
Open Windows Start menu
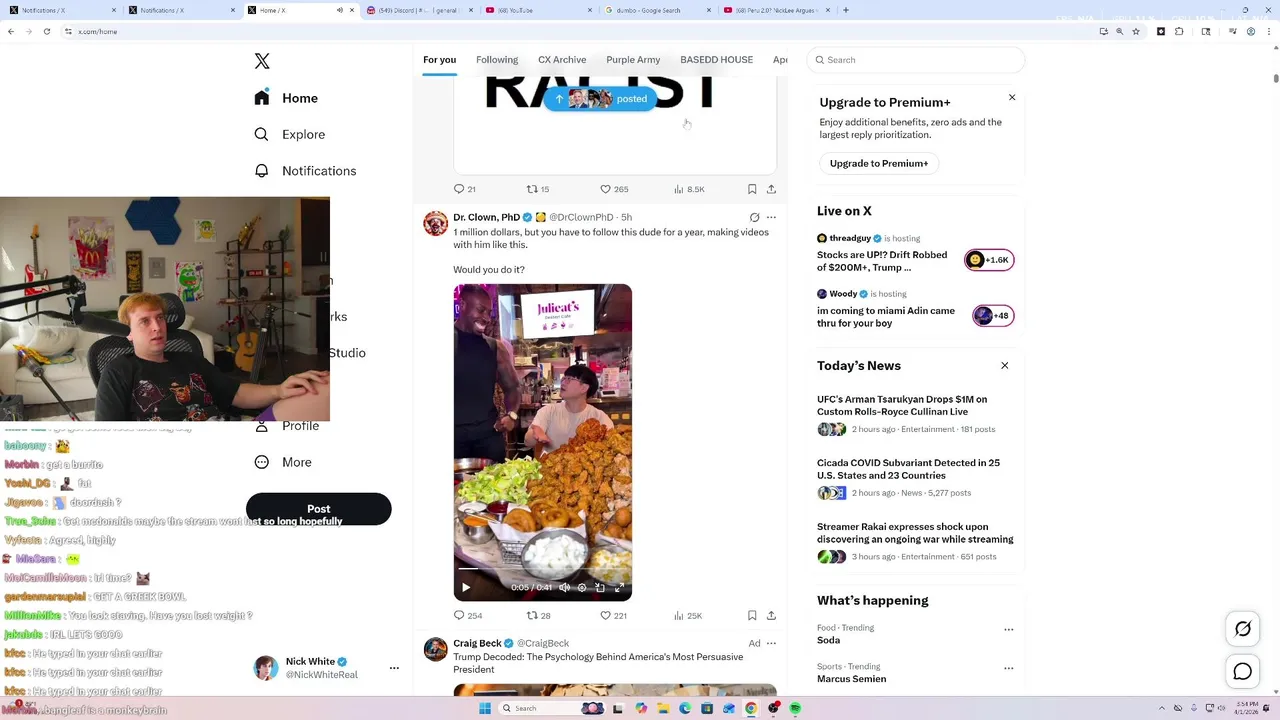coord(484,708)
